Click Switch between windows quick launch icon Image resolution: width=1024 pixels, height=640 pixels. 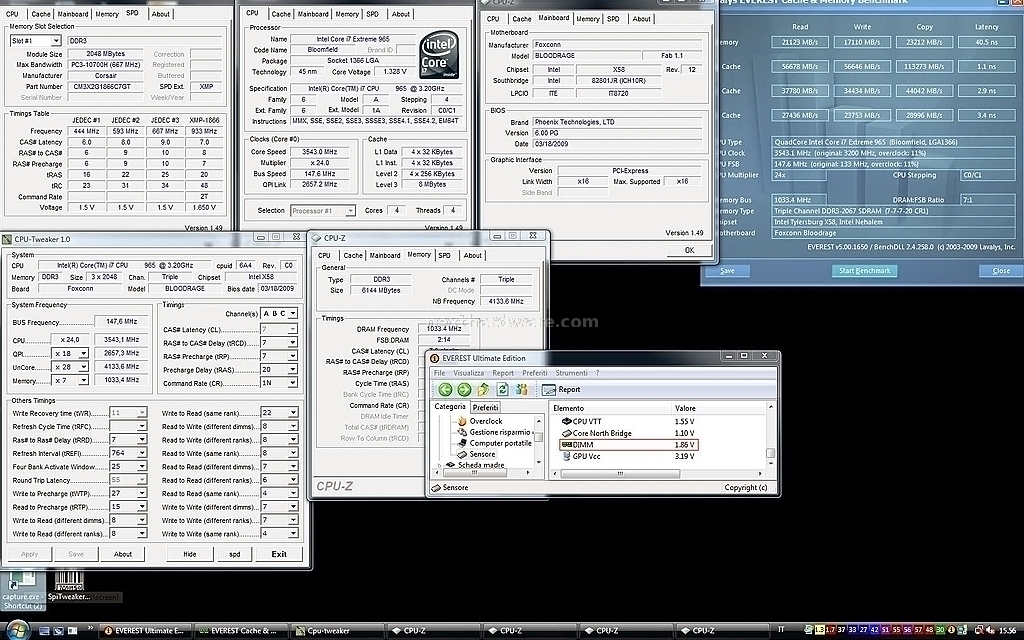tap(58, 631)
